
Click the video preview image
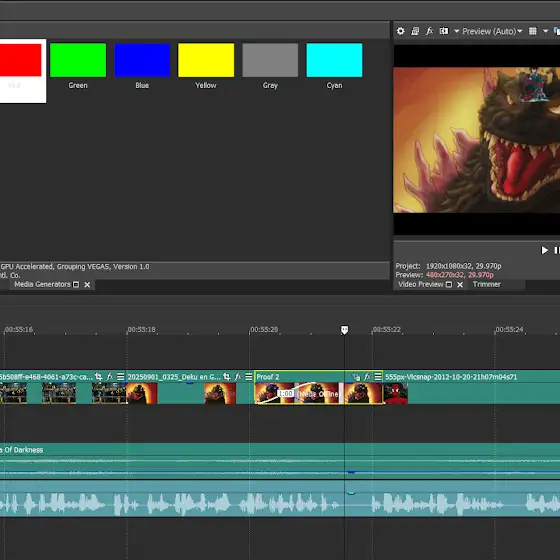pyautogui.click(x=476, y=140)
